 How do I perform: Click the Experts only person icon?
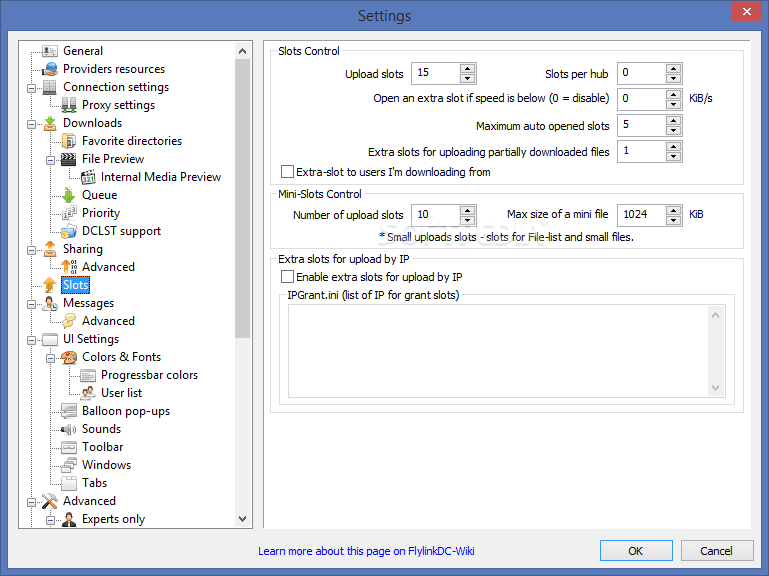(x=69, y=519)
